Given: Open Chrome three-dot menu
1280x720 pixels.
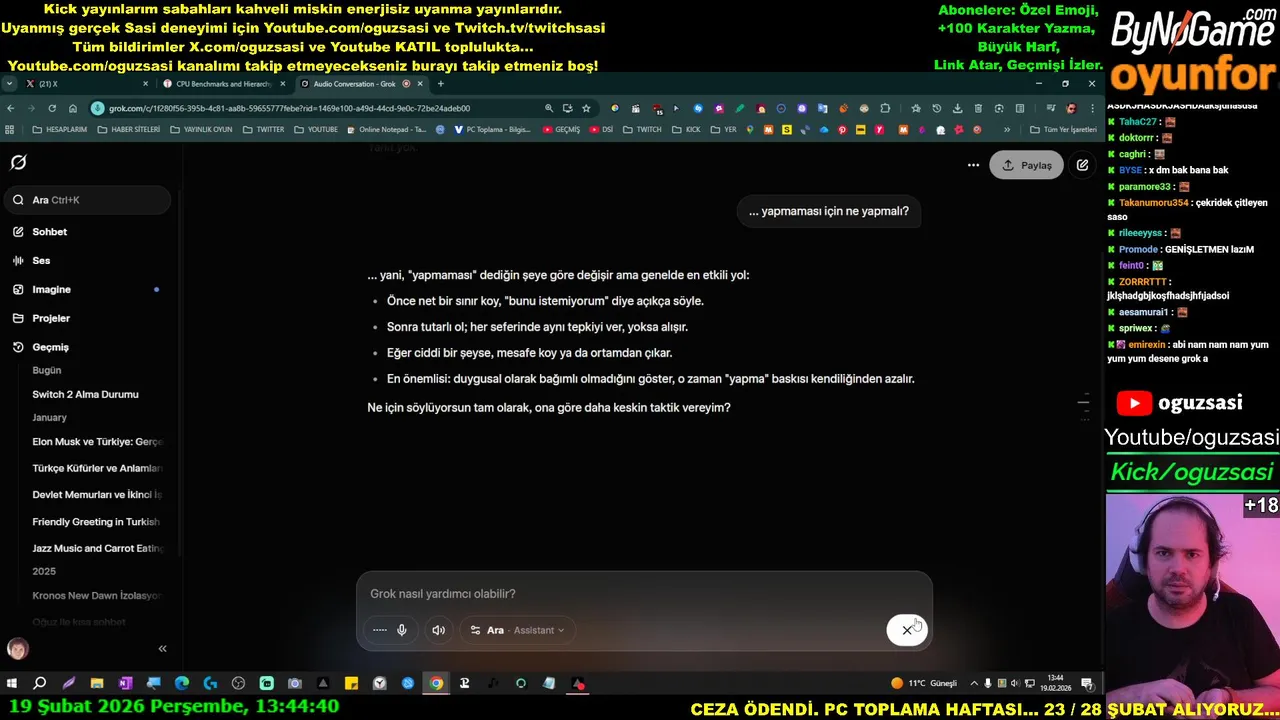Looking at the screenshot, I should 1091,108.
